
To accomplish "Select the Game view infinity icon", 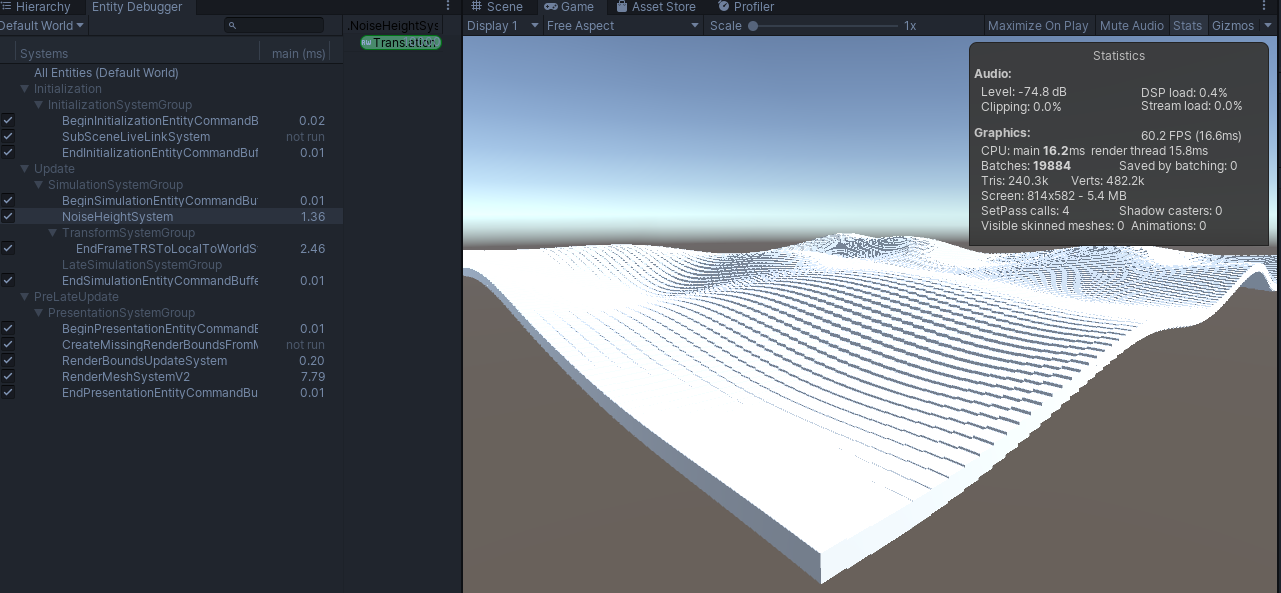I will click(x=550, y=7).
